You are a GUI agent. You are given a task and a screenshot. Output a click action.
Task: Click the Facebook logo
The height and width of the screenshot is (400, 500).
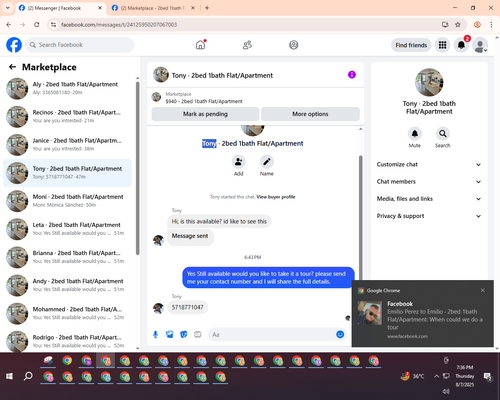pyautogui.click(x=14, y=45)
